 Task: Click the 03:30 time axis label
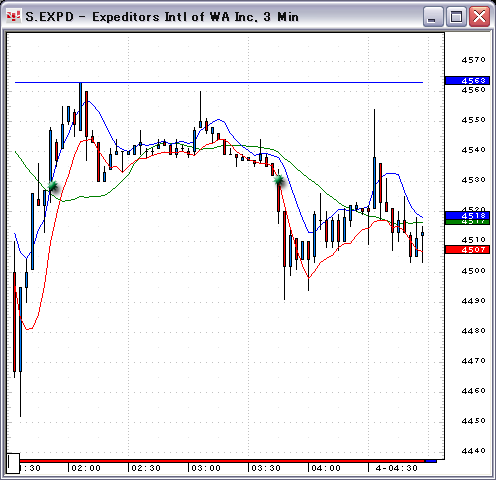pyautogui.click(x=266, y=468)
